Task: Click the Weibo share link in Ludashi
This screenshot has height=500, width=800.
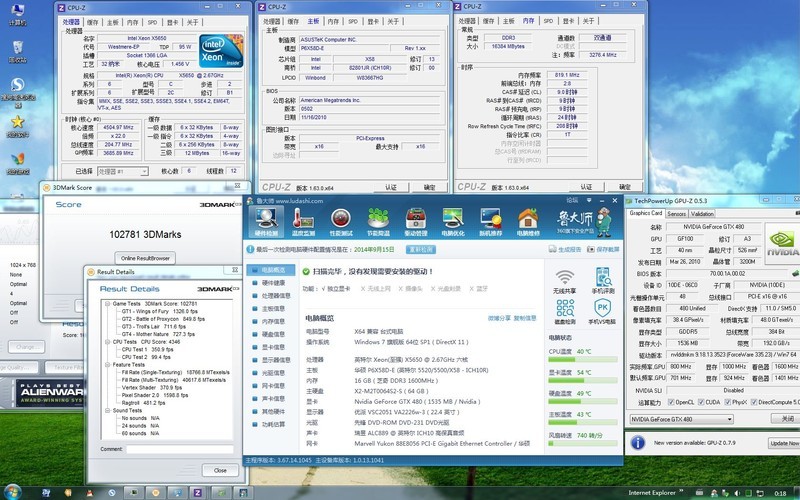Action: point(499,318)
